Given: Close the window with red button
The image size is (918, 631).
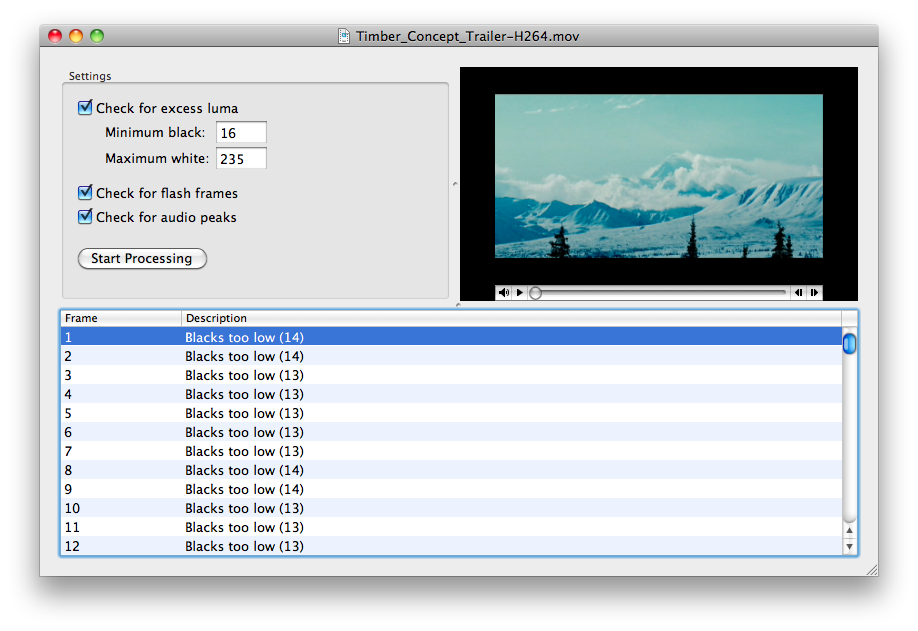Looking at the screenshot, I should pyautogui.click(x=55, y=36).
